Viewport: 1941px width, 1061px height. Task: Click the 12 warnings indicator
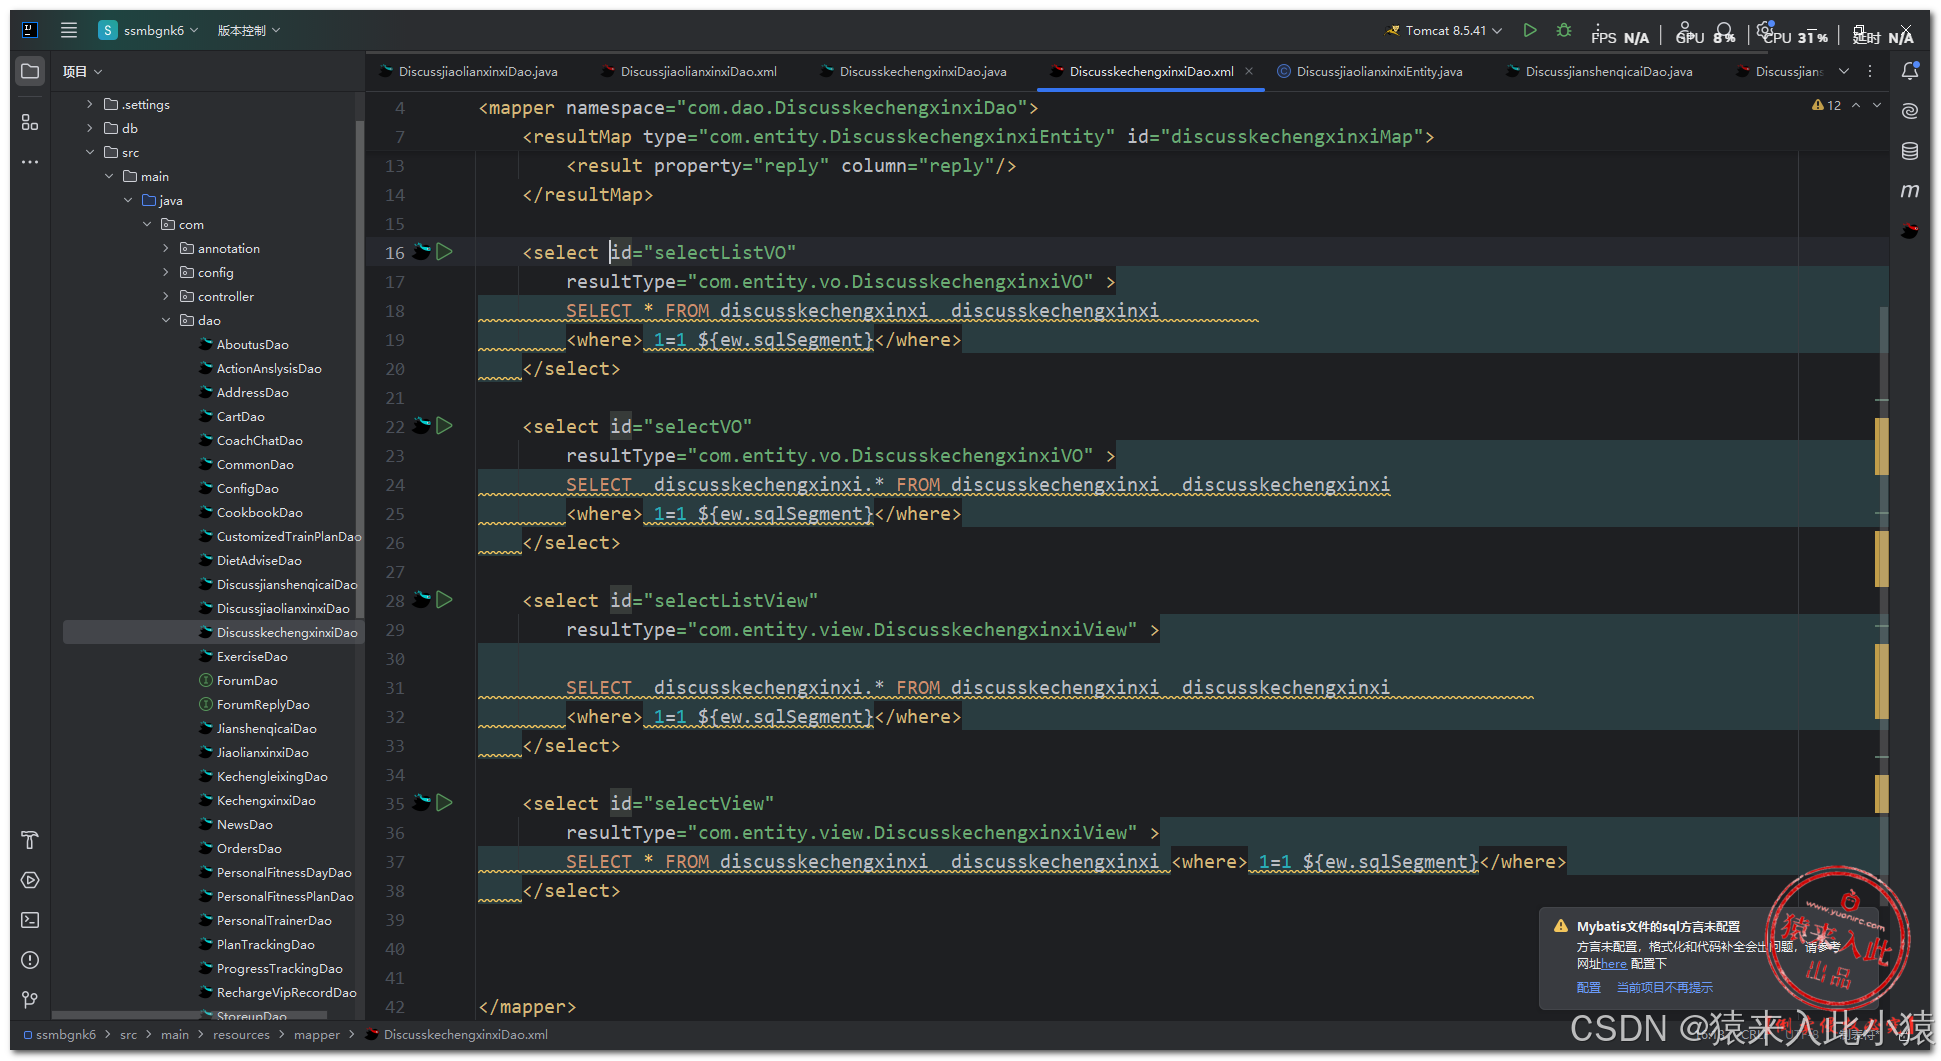pyautogui.click(x=1826, y=105)
